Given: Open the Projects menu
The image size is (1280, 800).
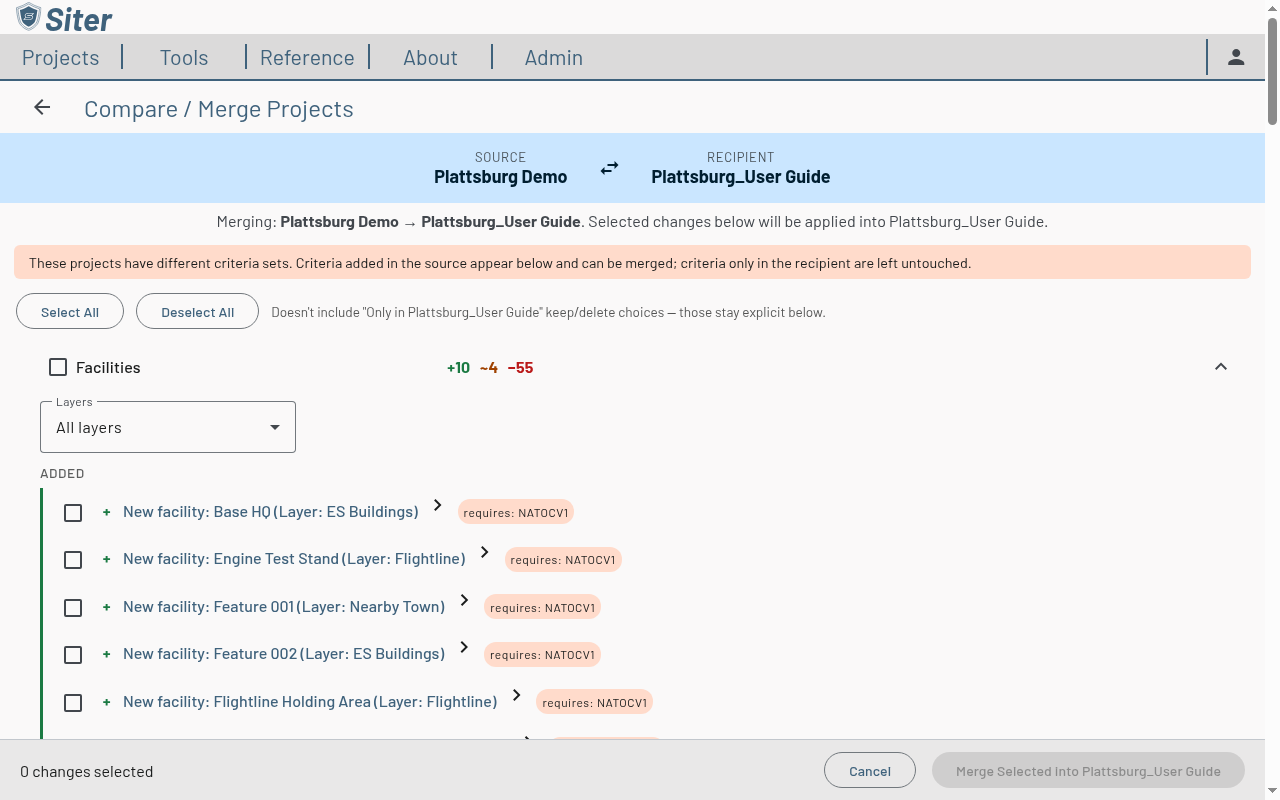Looking at the screenshot, I should click(x=61, y=57).
